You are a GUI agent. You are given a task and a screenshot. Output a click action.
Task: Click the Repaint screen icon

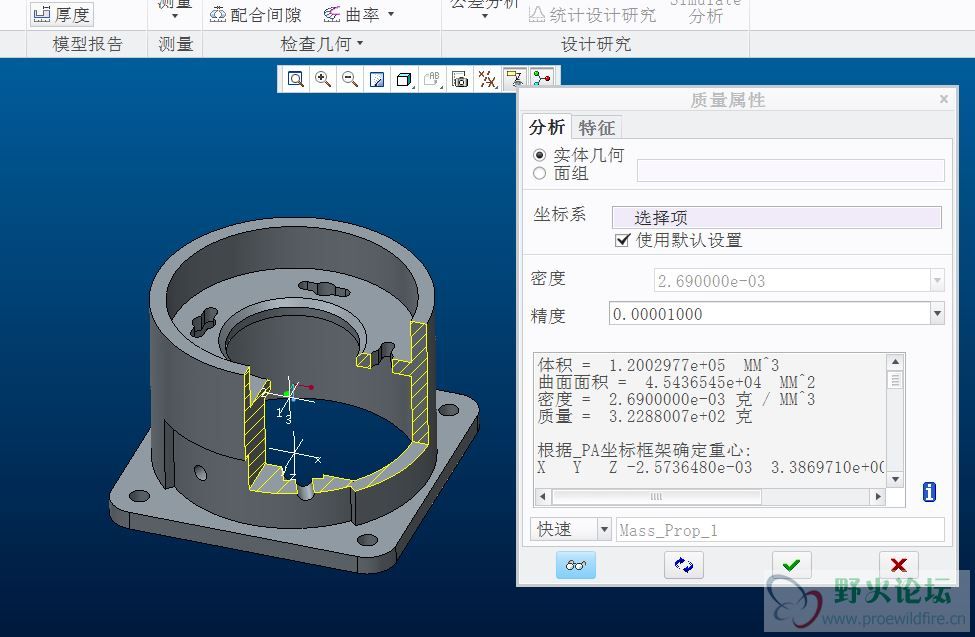[377, 79]
